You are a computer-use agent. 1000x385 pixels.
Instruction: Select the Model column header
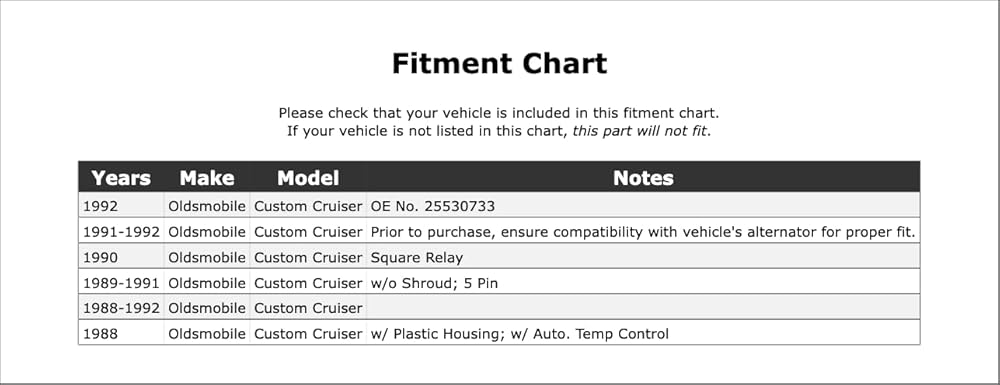tap(308, 178)
